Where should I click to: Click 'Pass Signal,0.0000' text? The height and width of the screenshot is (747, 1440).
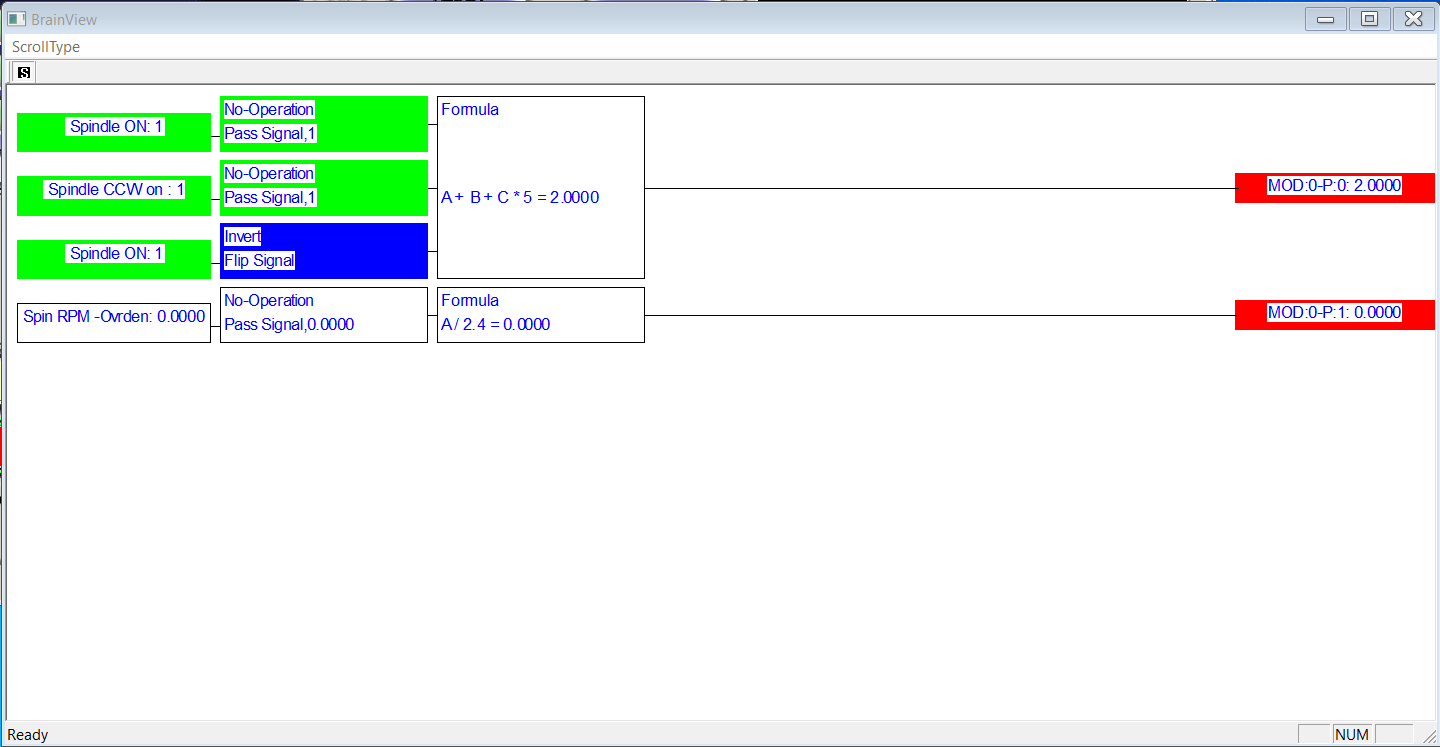[289, 324]
